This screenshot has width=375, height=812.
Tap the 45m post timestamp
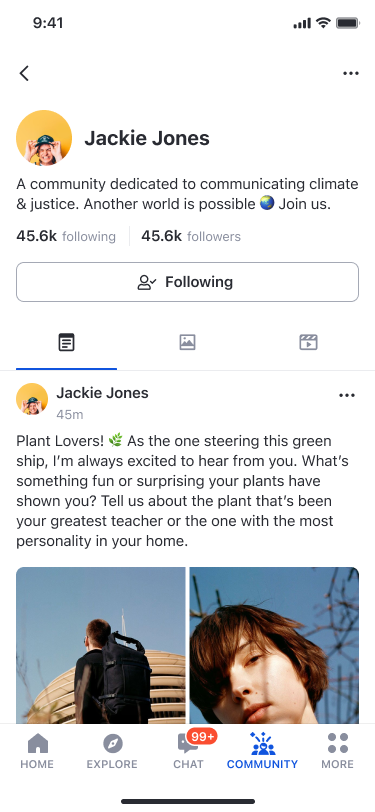pyautogui.click(x=70, y=415)
